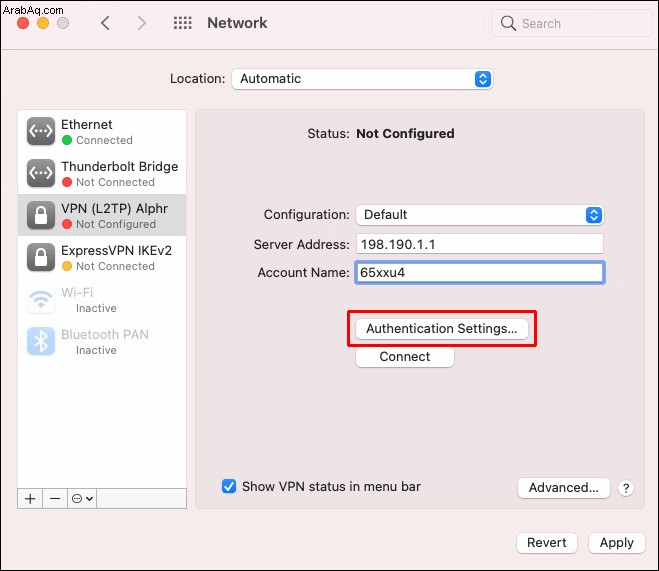The height and width of the screenshot is (571, 659).
Task: Click into the Server Address field
Action: (x=480, y=244)
